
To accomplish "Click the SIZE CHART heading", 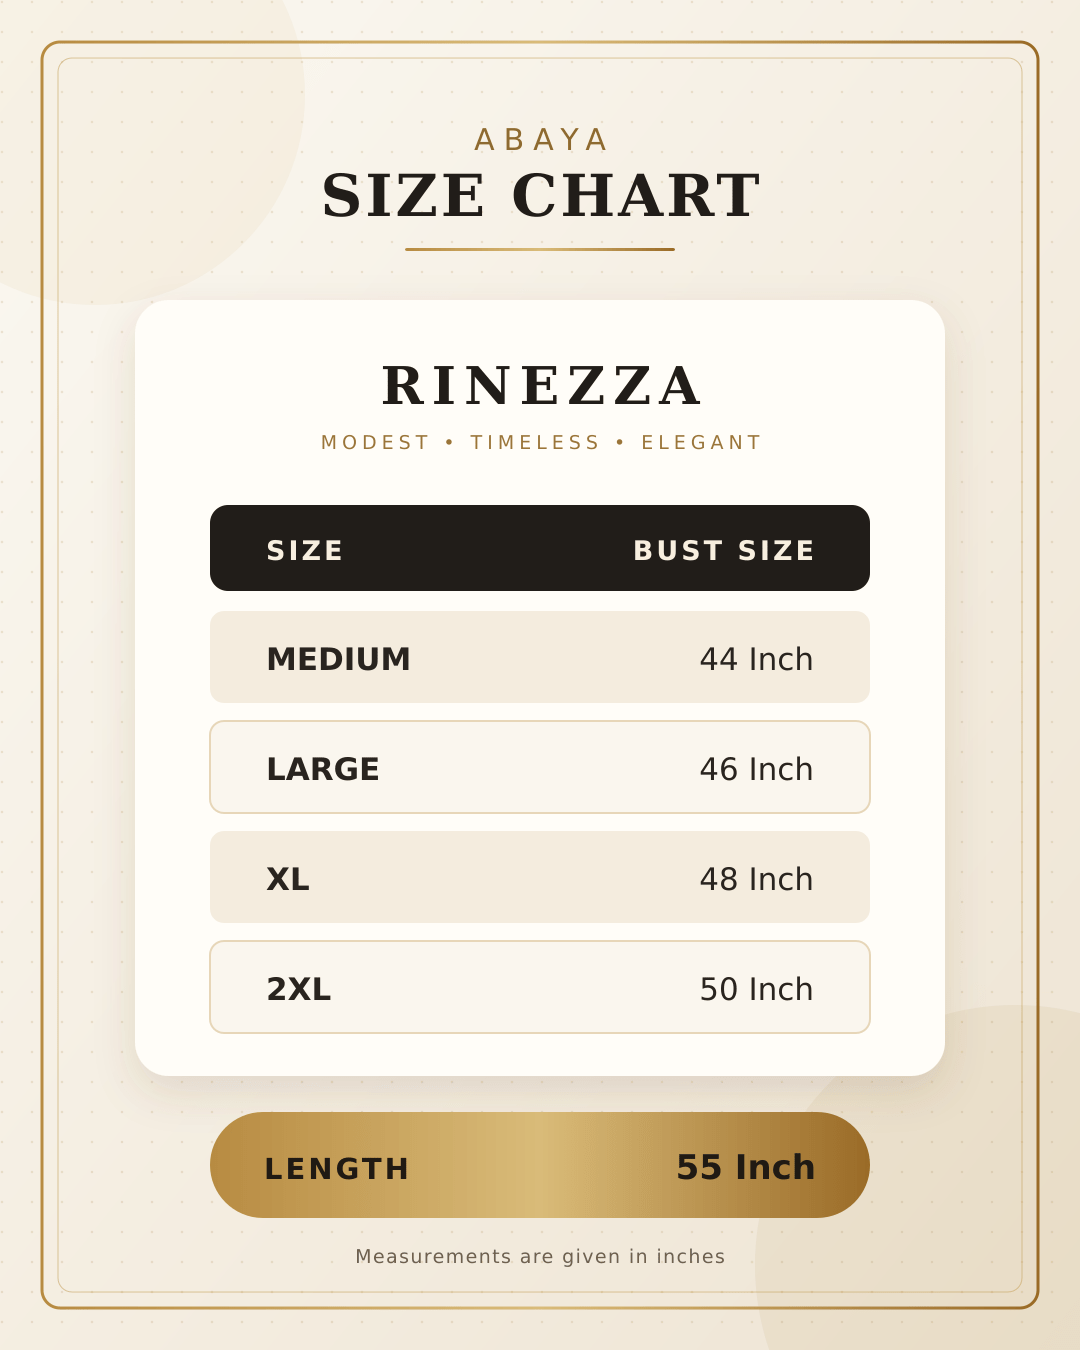I will [541, 195].
